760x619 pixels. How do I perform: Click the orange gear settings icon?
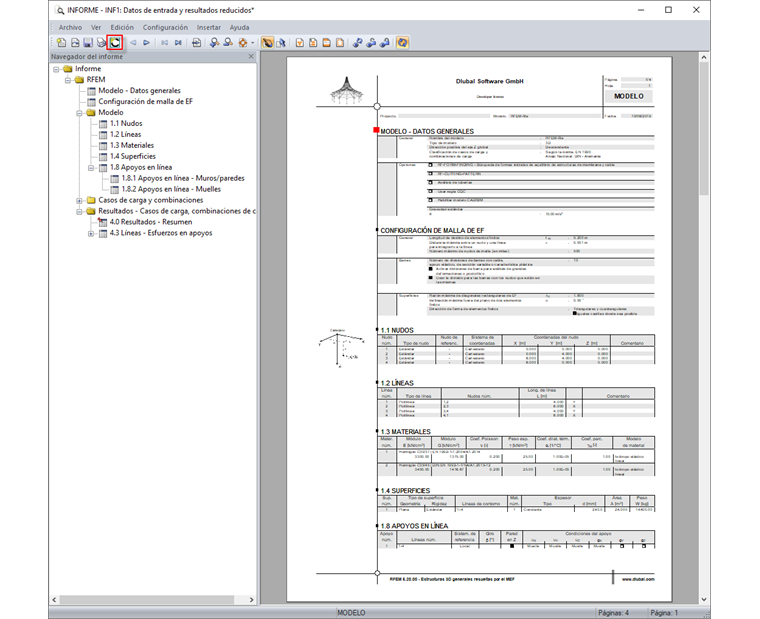pos(243,43)
